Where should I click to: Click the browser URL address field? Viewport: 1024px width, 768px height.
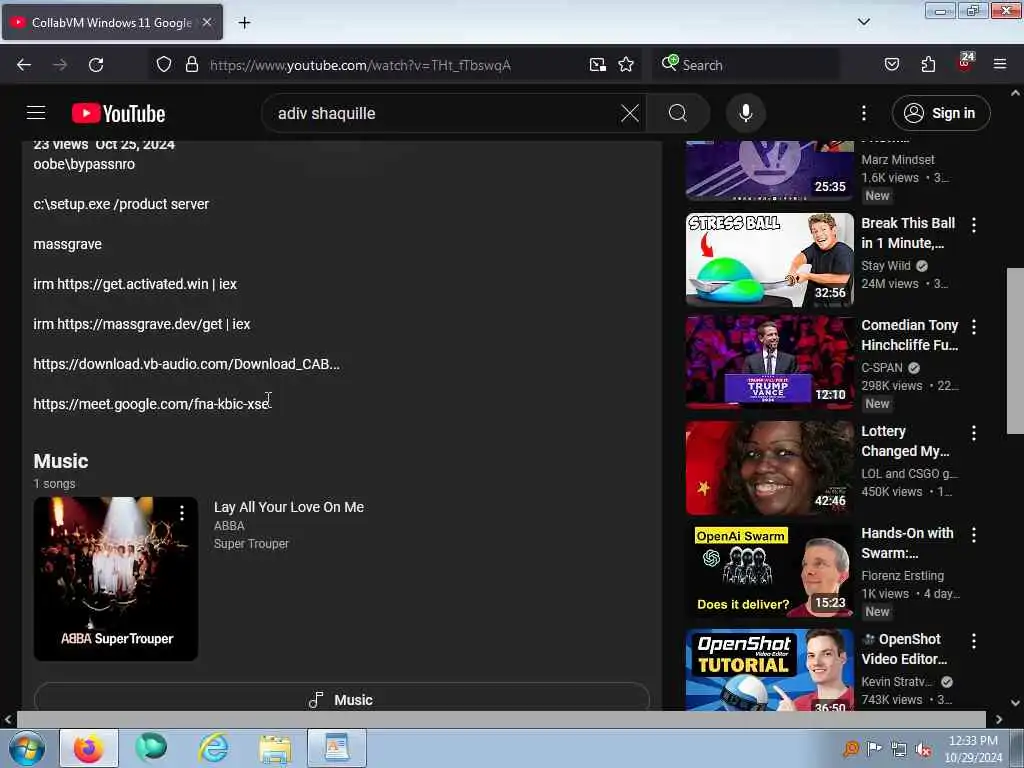coord(395,65)
